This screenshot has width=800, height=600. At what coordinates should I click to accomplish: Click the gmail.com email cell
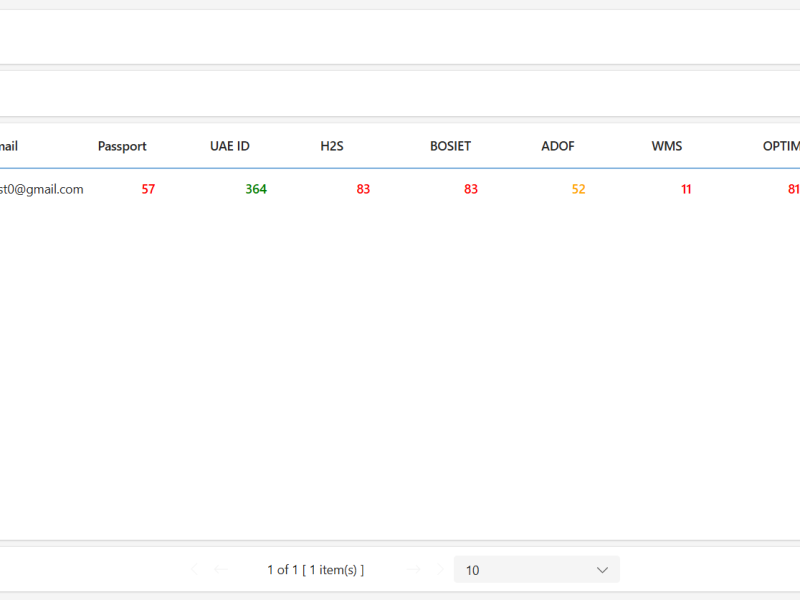coord(41,189)
